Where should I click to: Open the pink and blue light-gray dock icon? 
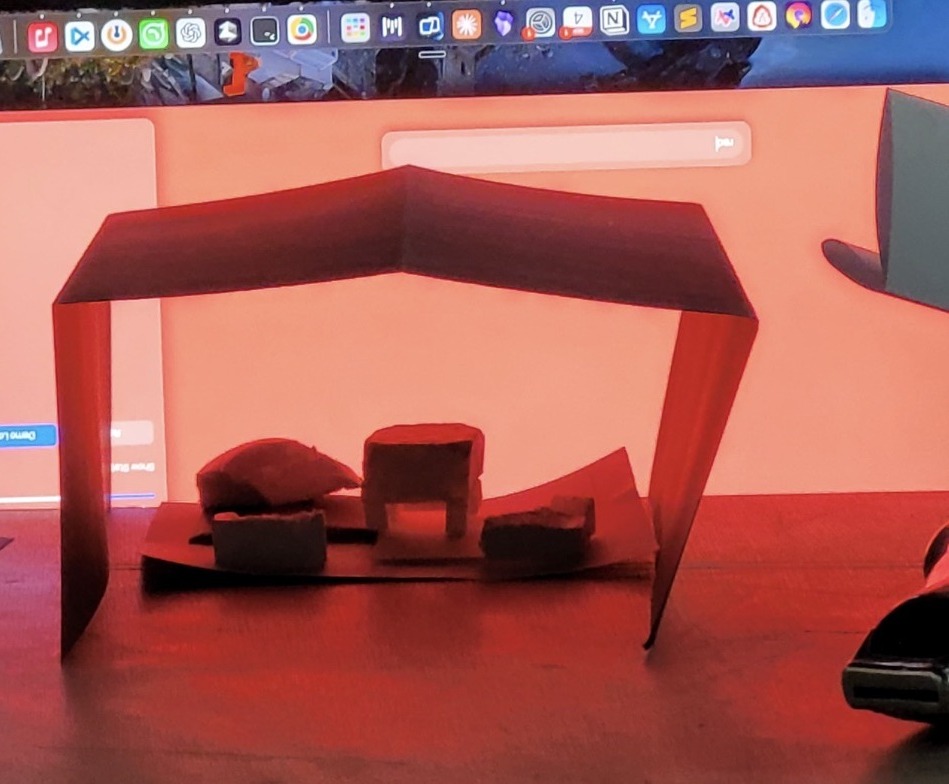coord(724,18)
